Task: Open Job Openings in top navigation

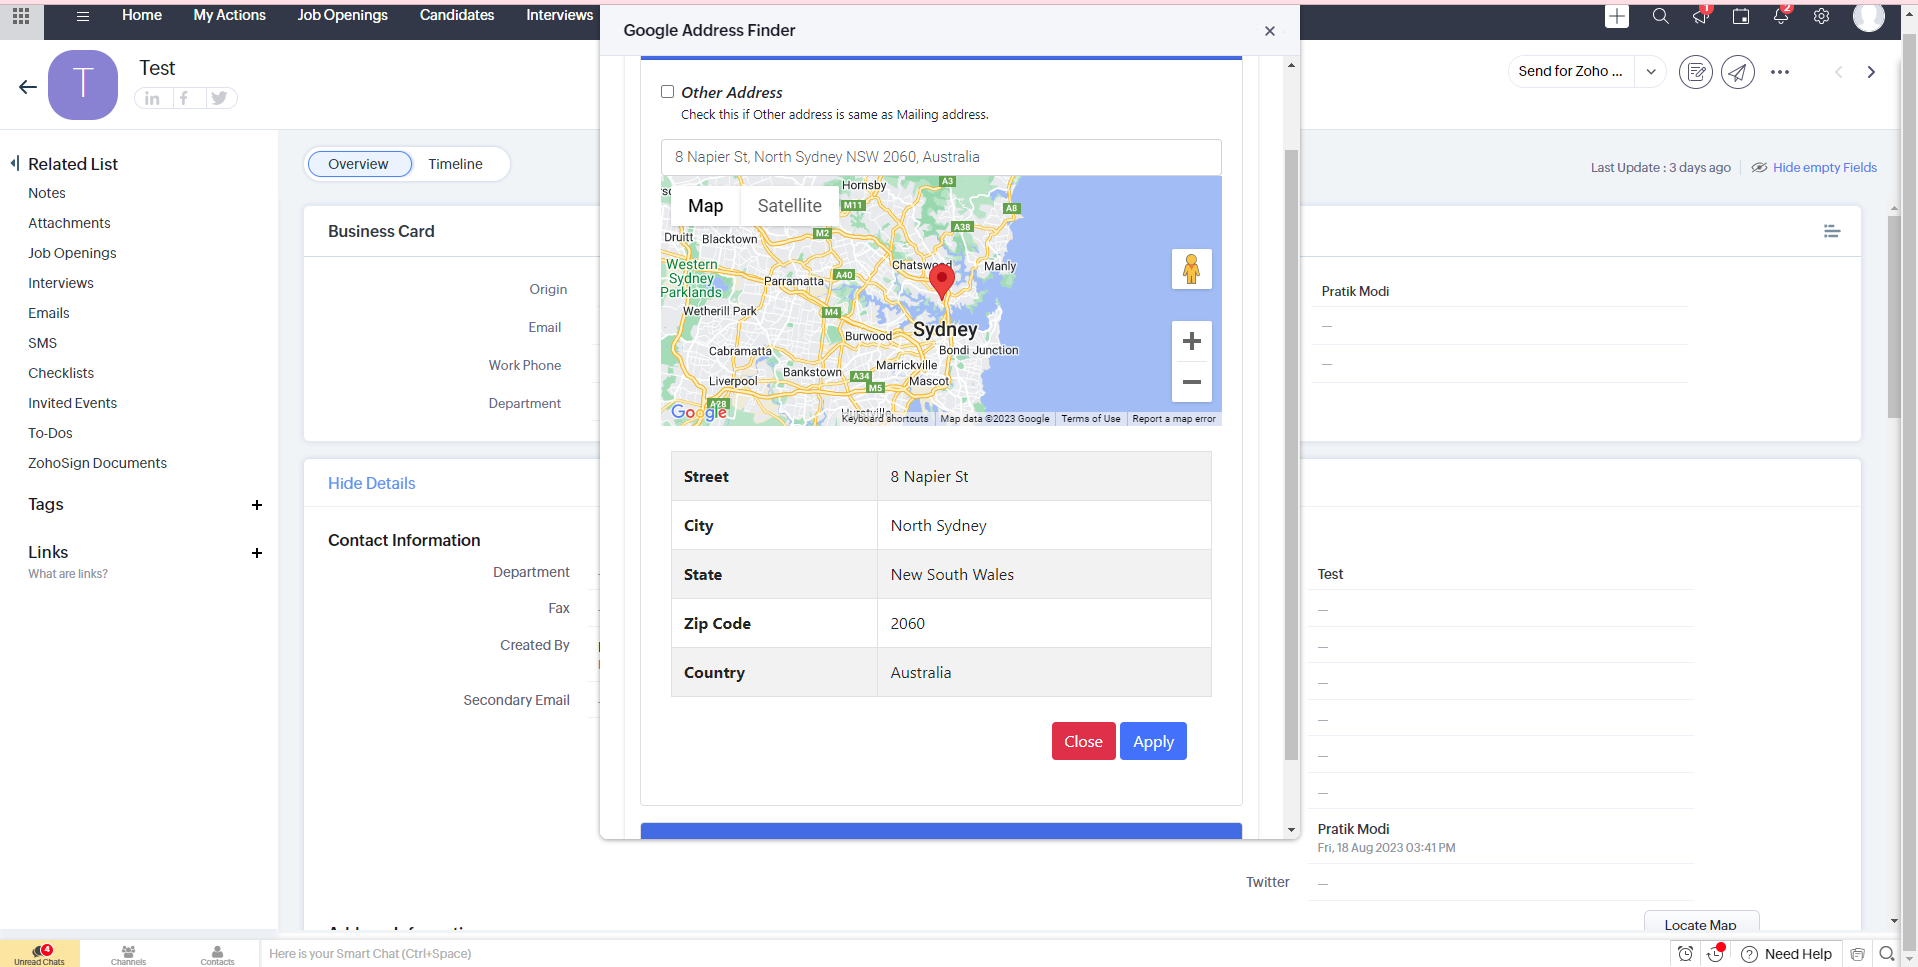Action: tap(342, 15)
